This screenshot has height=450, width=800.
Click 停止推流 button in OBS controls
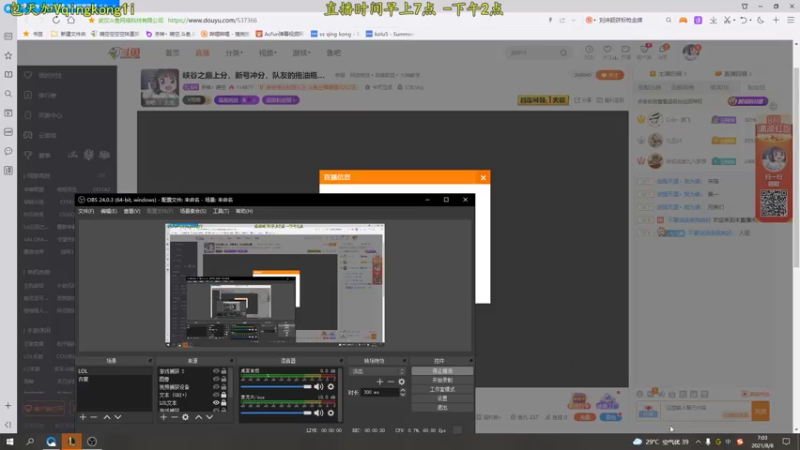click(x=442, y=371)
